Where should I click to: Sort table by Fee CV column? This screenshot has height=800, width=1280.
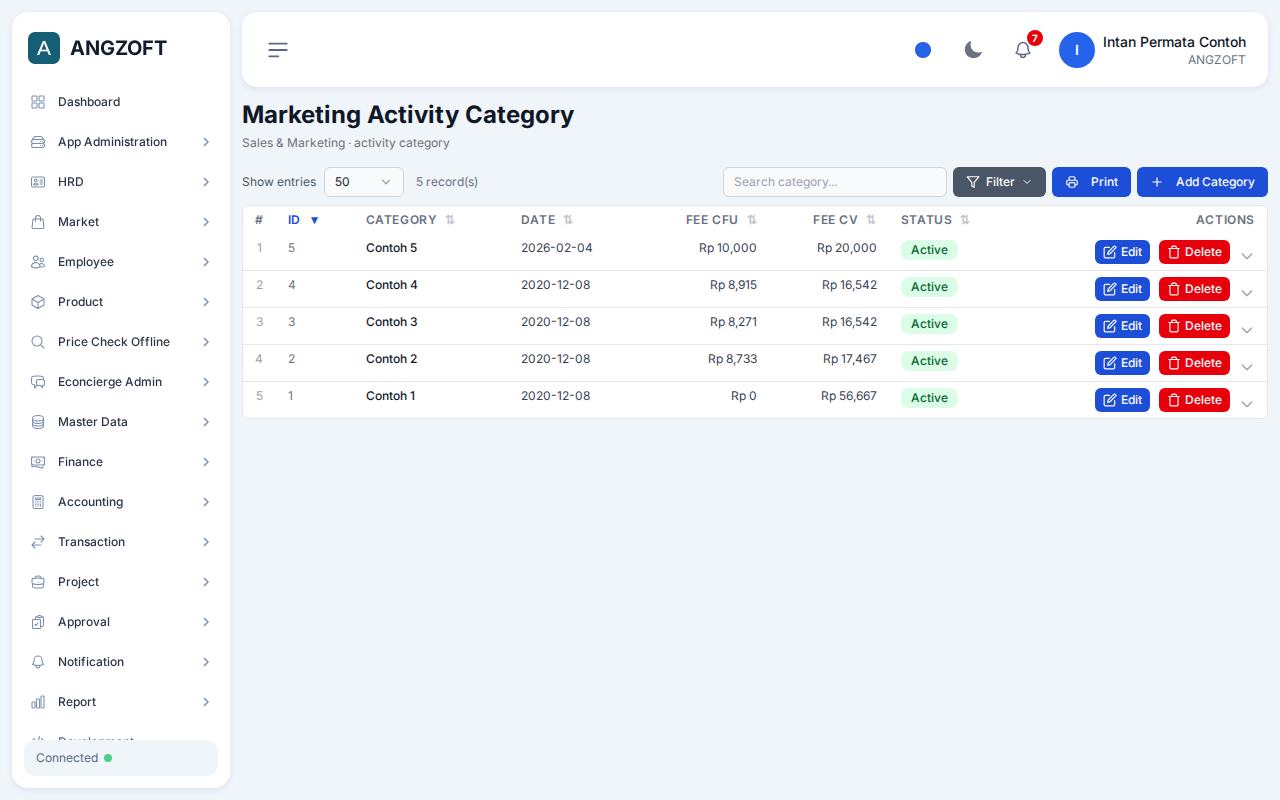(x=844, y=220)
